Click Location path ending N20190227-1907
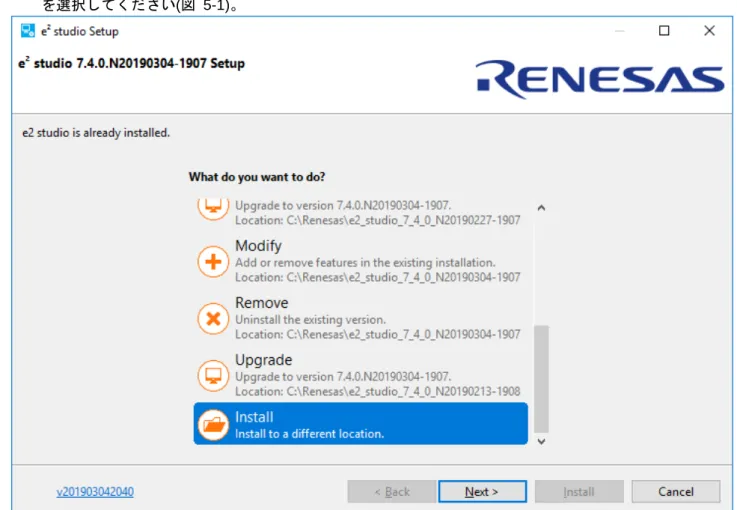This screenshot has height=510, width=737. [x=377, y=220]
